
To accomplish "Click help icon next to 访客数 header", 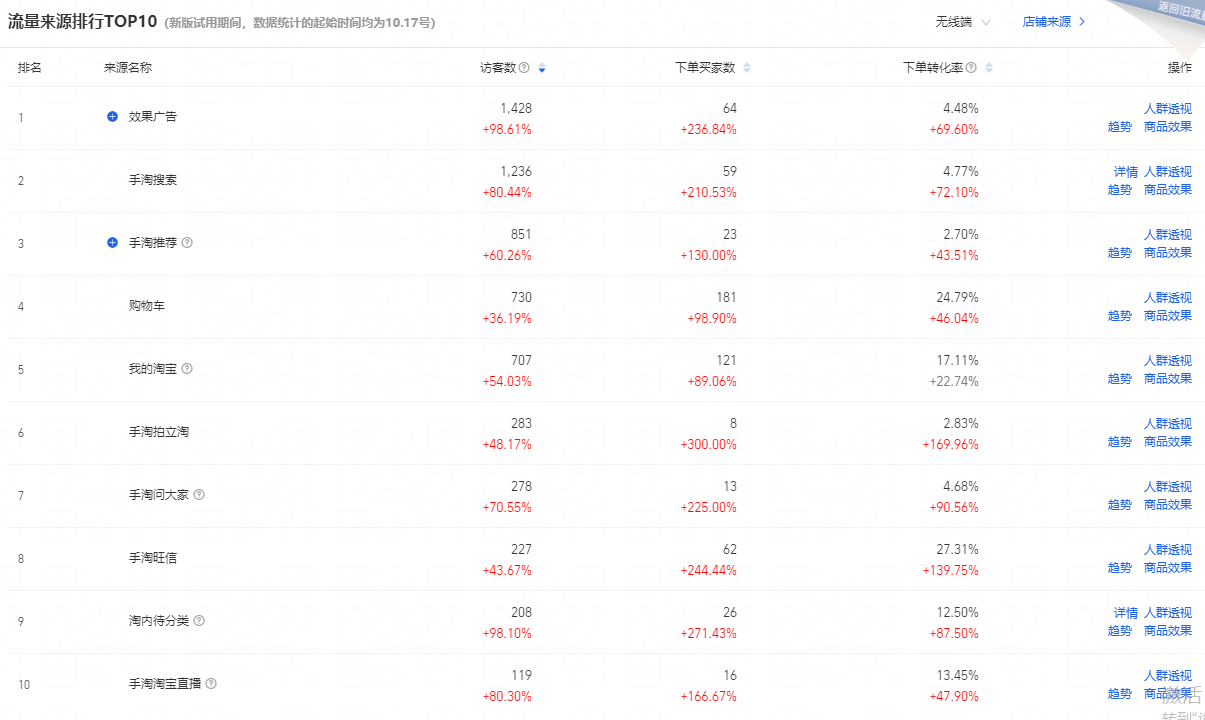I will point(524,68).
